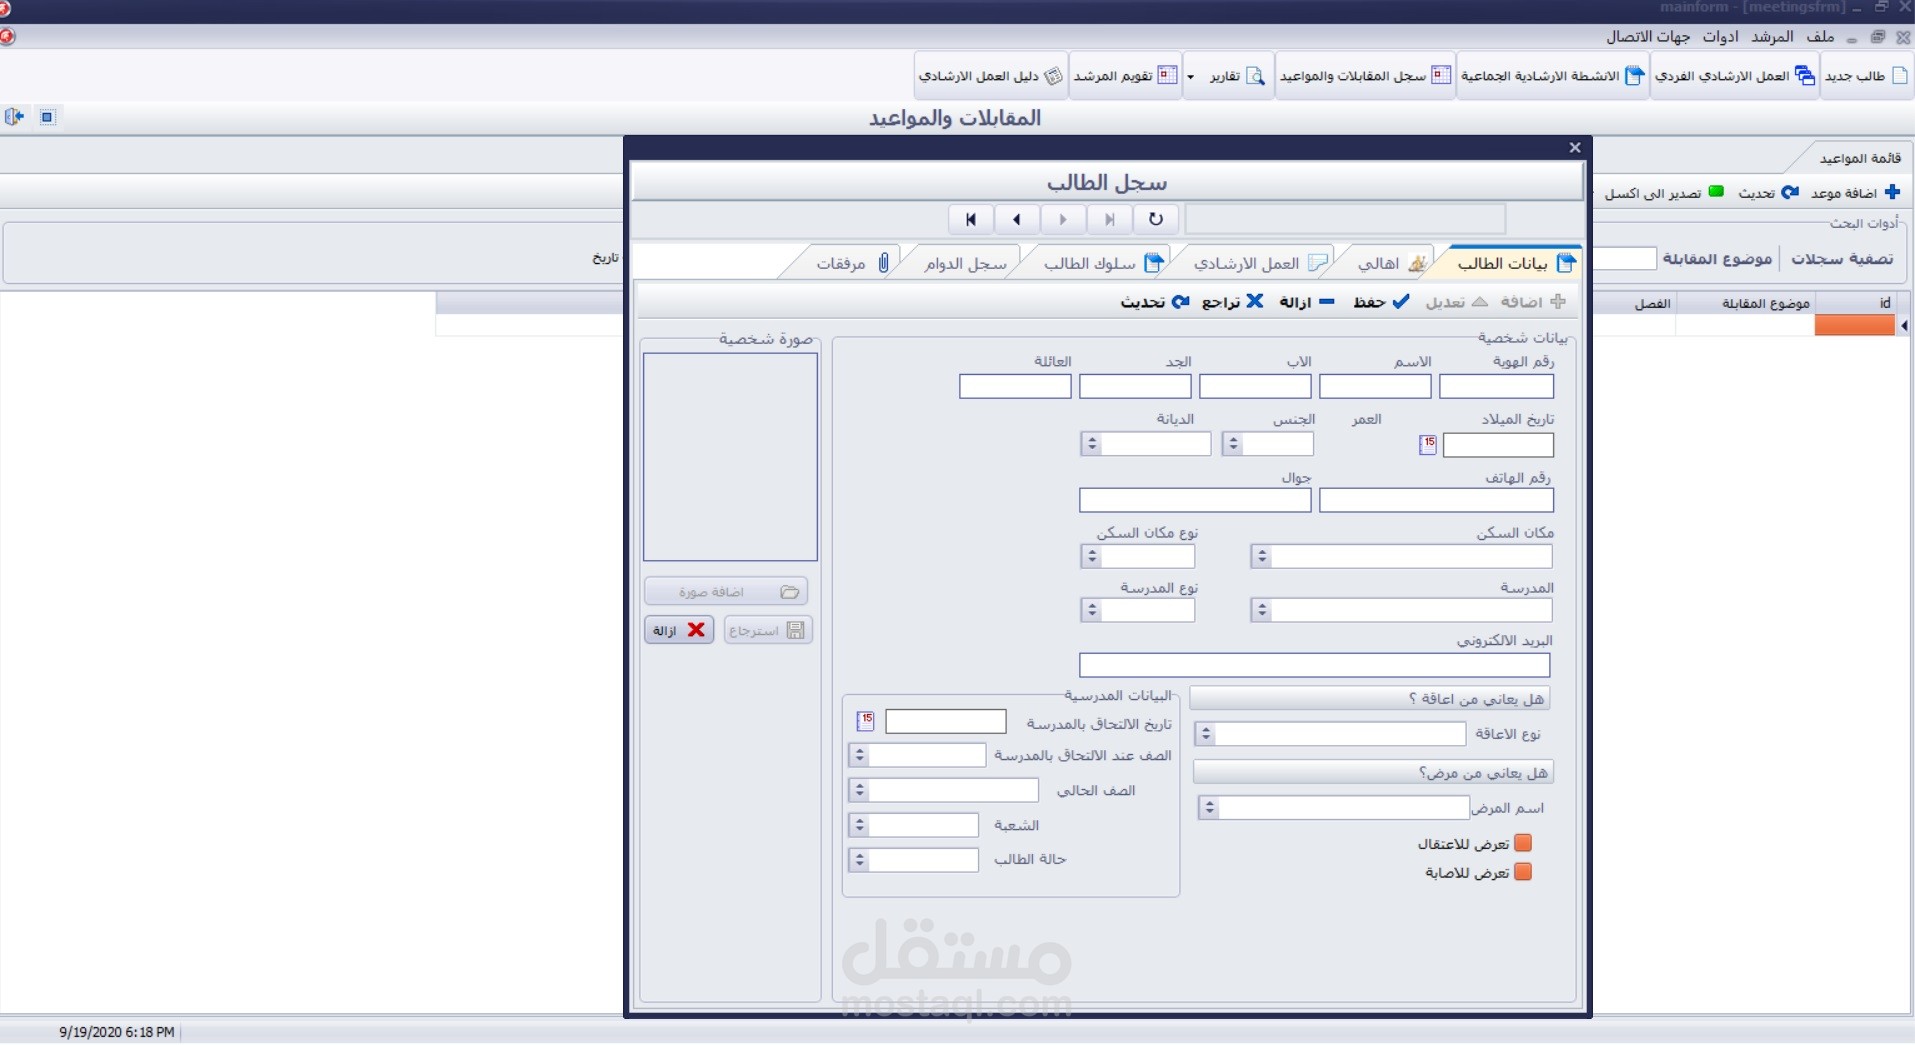This screenshot has height=1045, width=1915.
Task: Toggle تعرض للاعتقال checkbox
Action: click(1523, 844)
